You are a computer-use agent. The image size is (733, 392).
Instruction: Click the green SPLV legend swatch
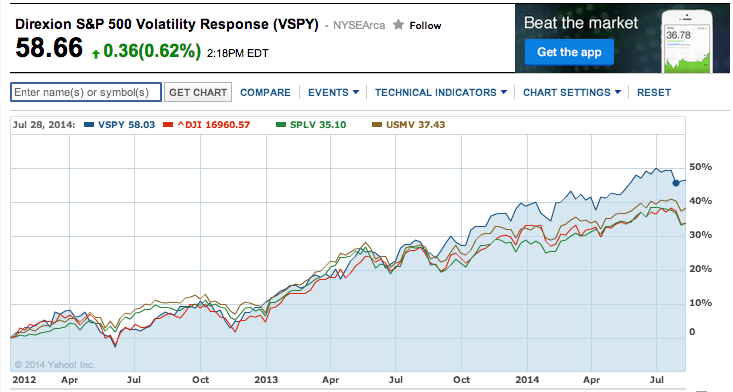pos(280,125)
